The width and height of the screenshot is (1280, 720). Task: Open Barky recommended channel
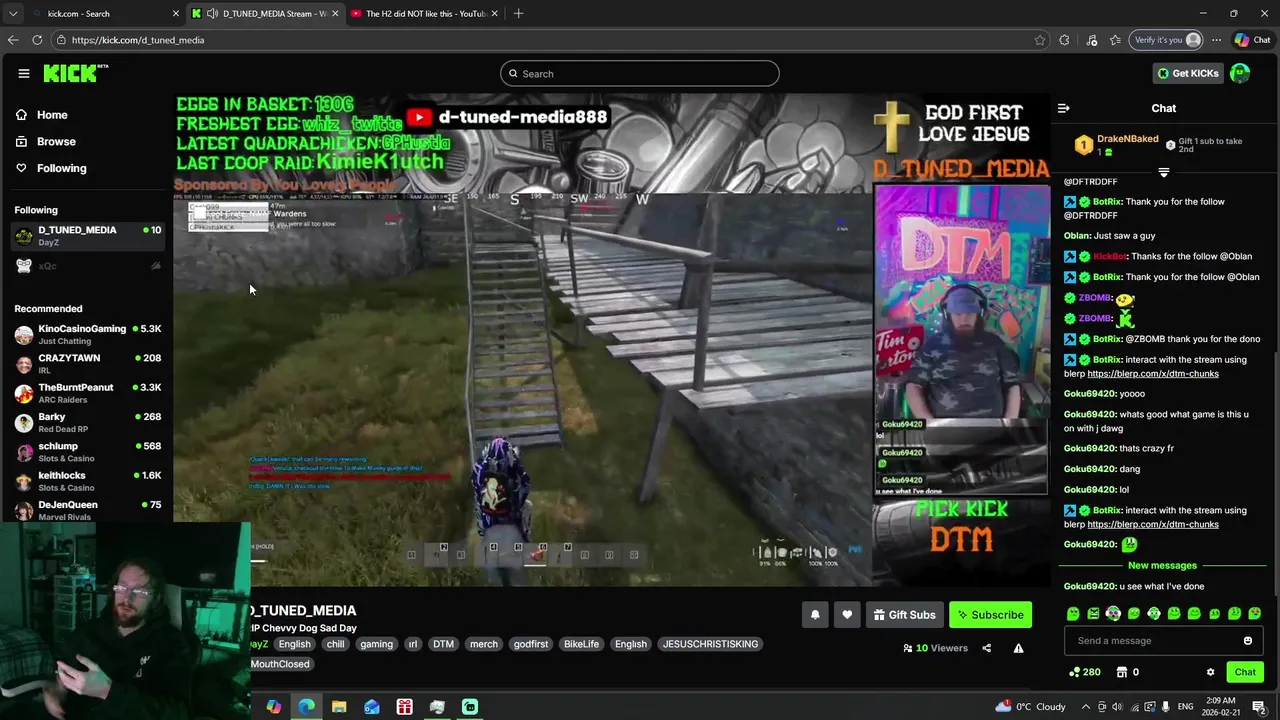(88, 423)
